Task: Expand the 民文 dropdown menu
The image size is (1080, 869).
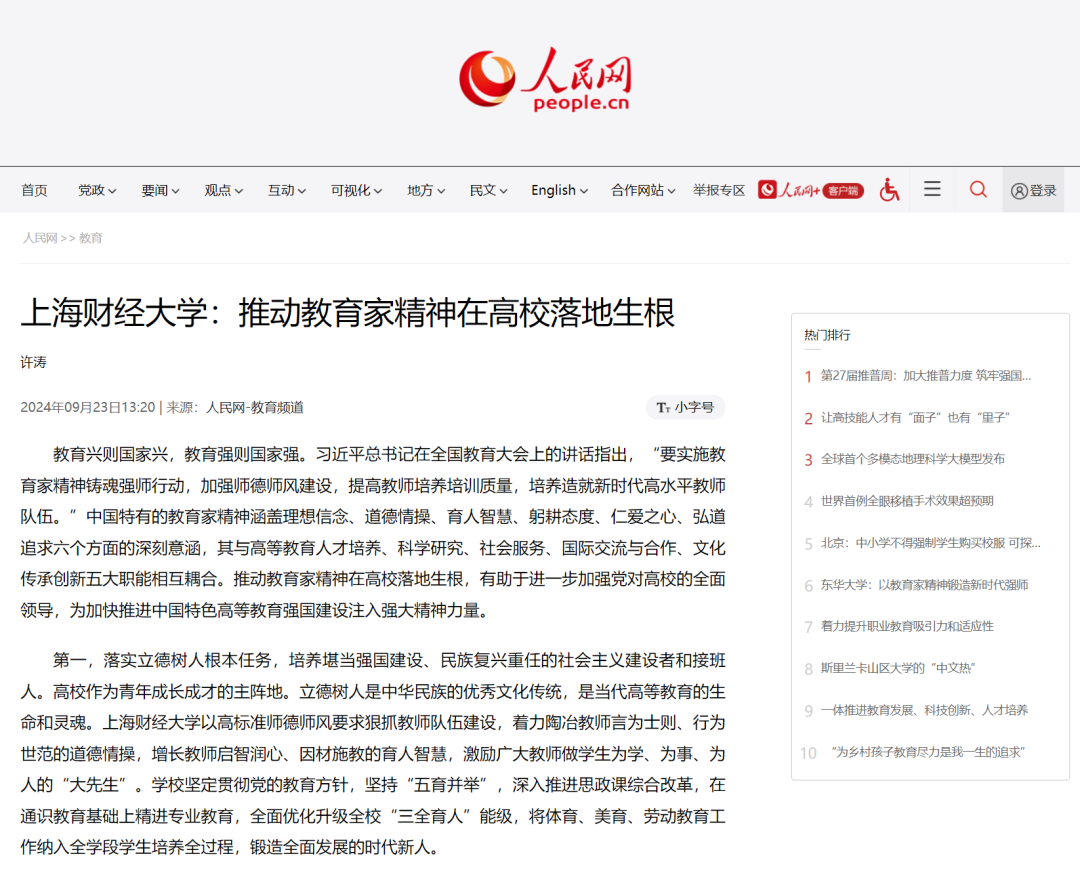Action: click(x=489, y=190)
